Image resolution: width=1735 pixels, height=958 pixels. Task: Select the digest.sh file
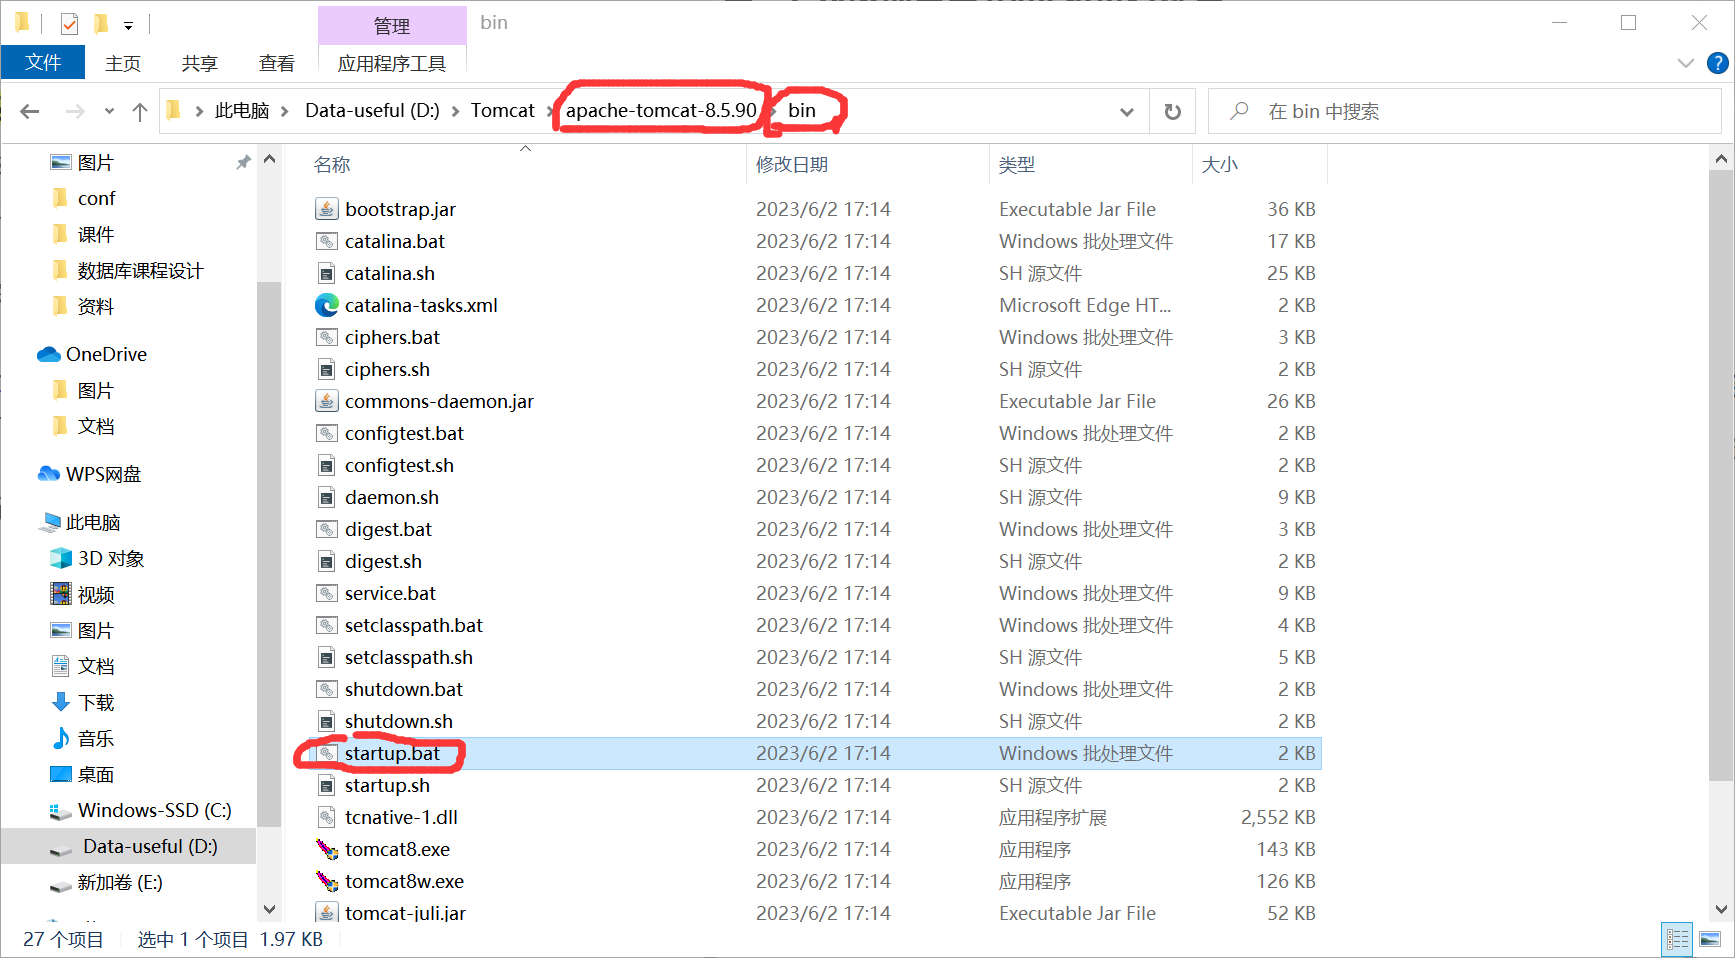click(383, 561)
